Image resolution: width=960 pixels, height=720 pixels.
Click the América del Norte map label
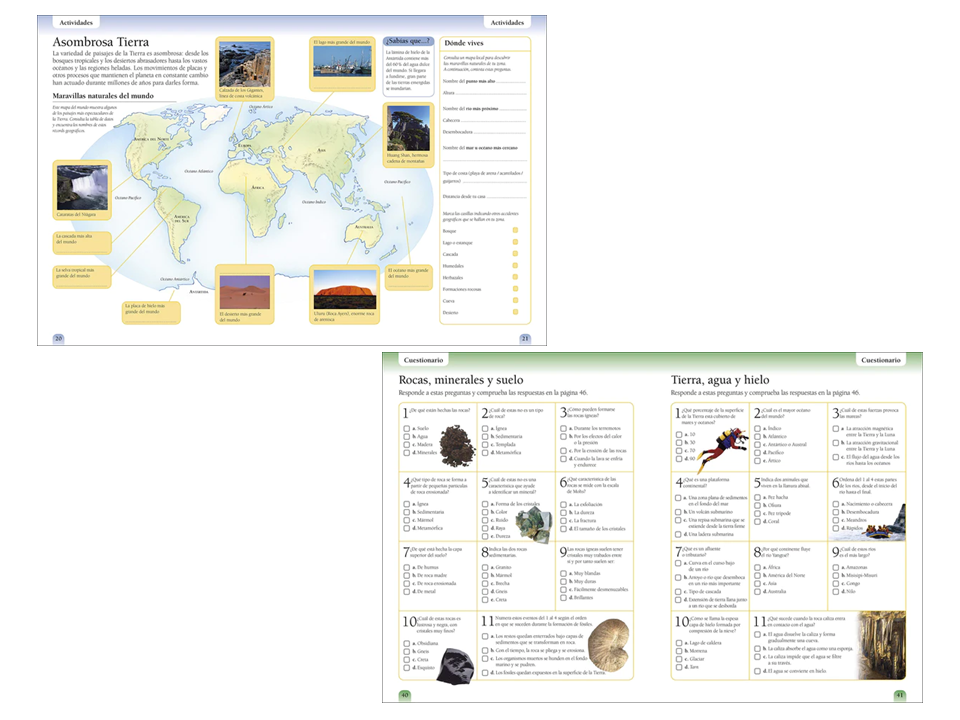151,140
